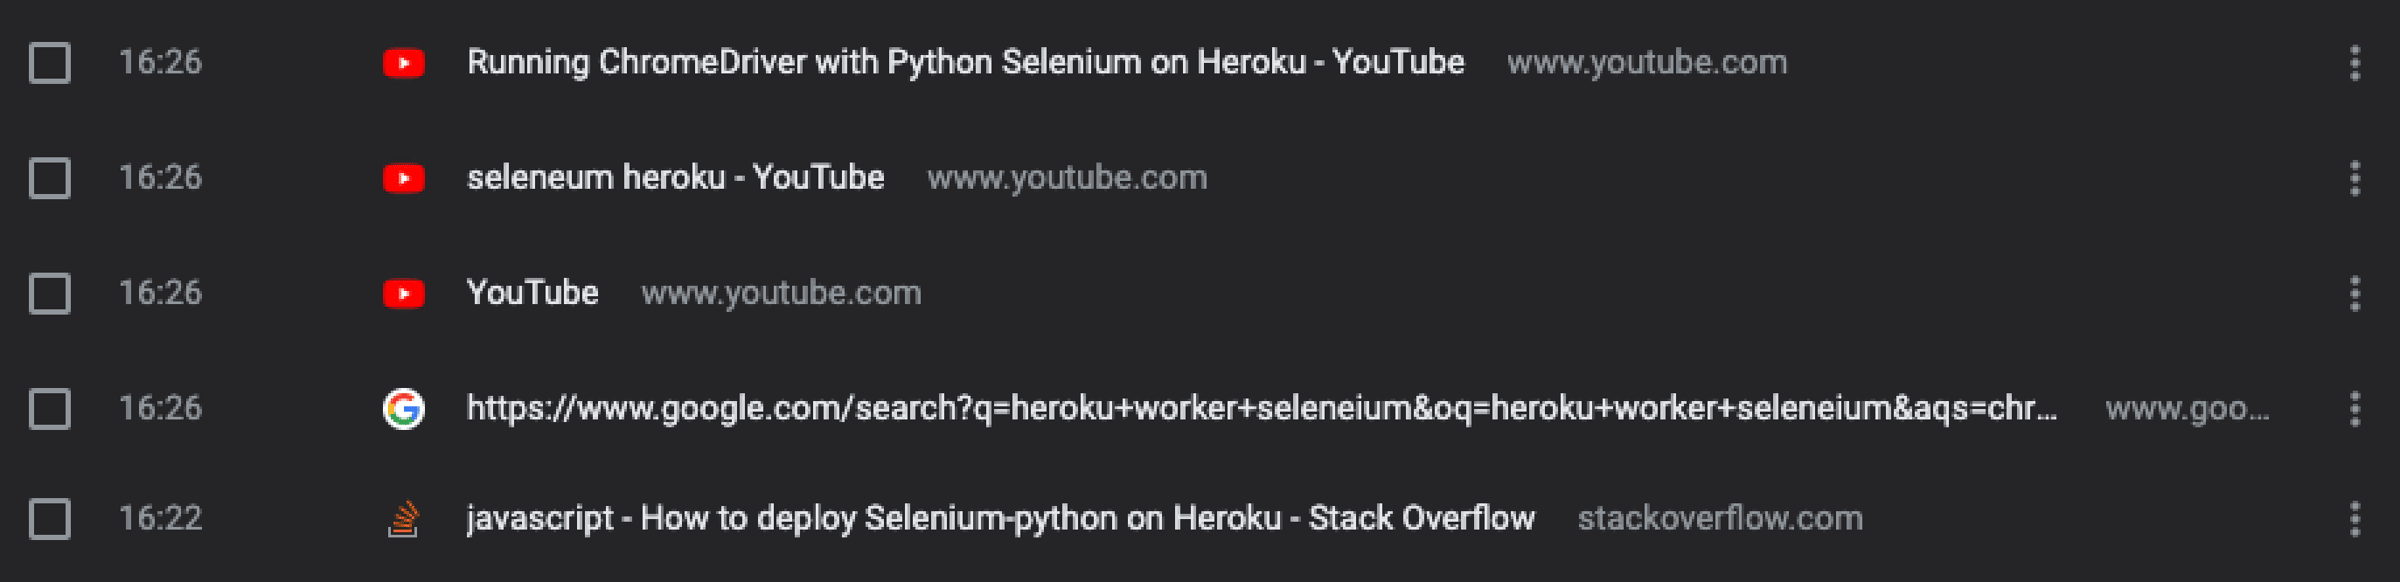
Task: Visit the plain YouTube history link
Action: [x=532, y=292]
